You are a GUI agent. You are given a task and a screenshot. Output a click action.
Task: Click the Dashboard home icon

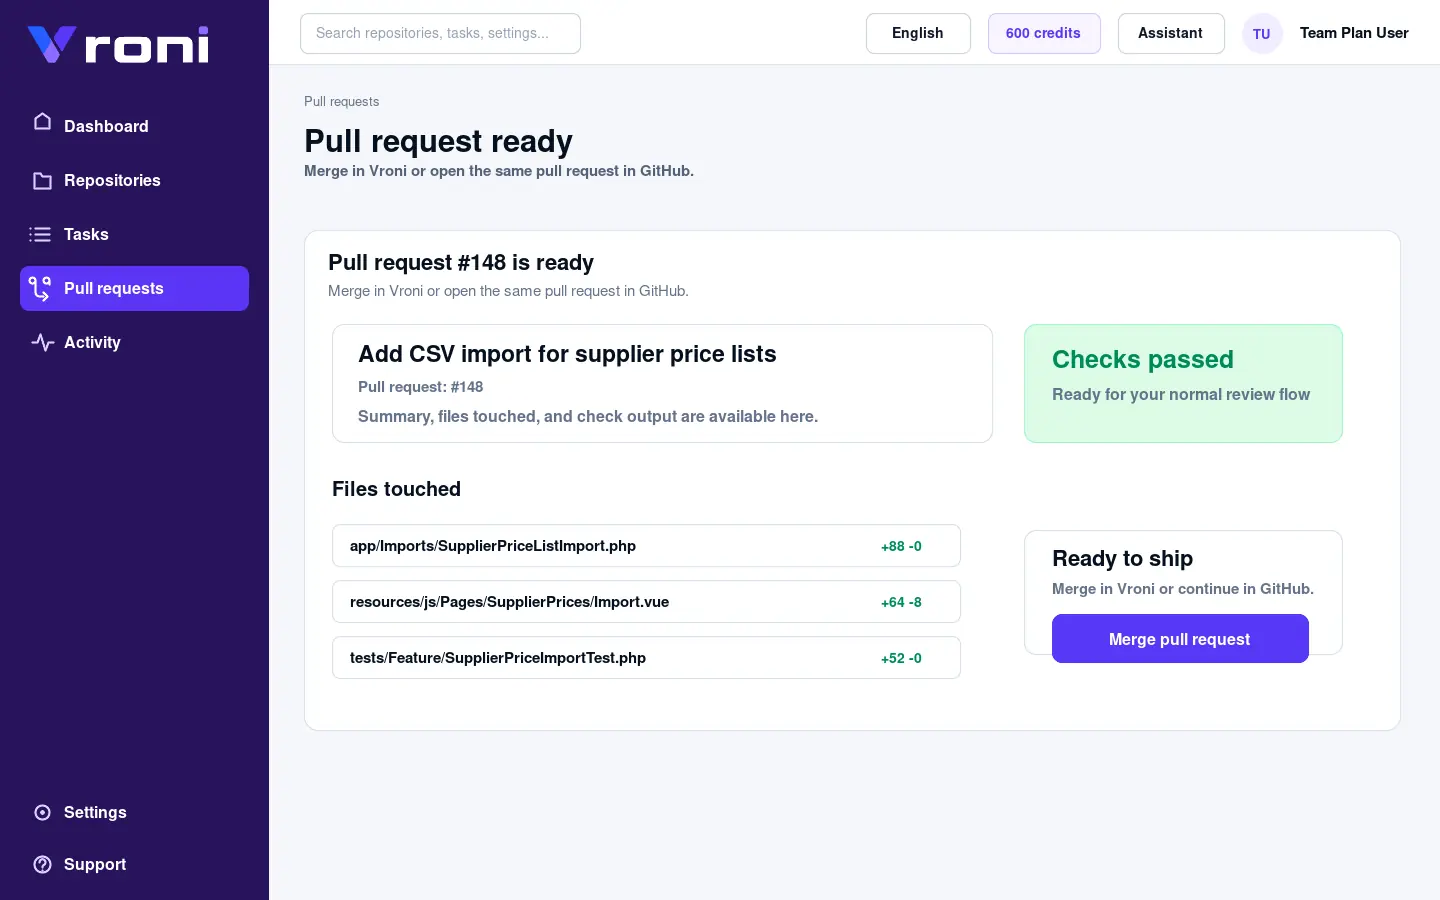tap(42, 121)
